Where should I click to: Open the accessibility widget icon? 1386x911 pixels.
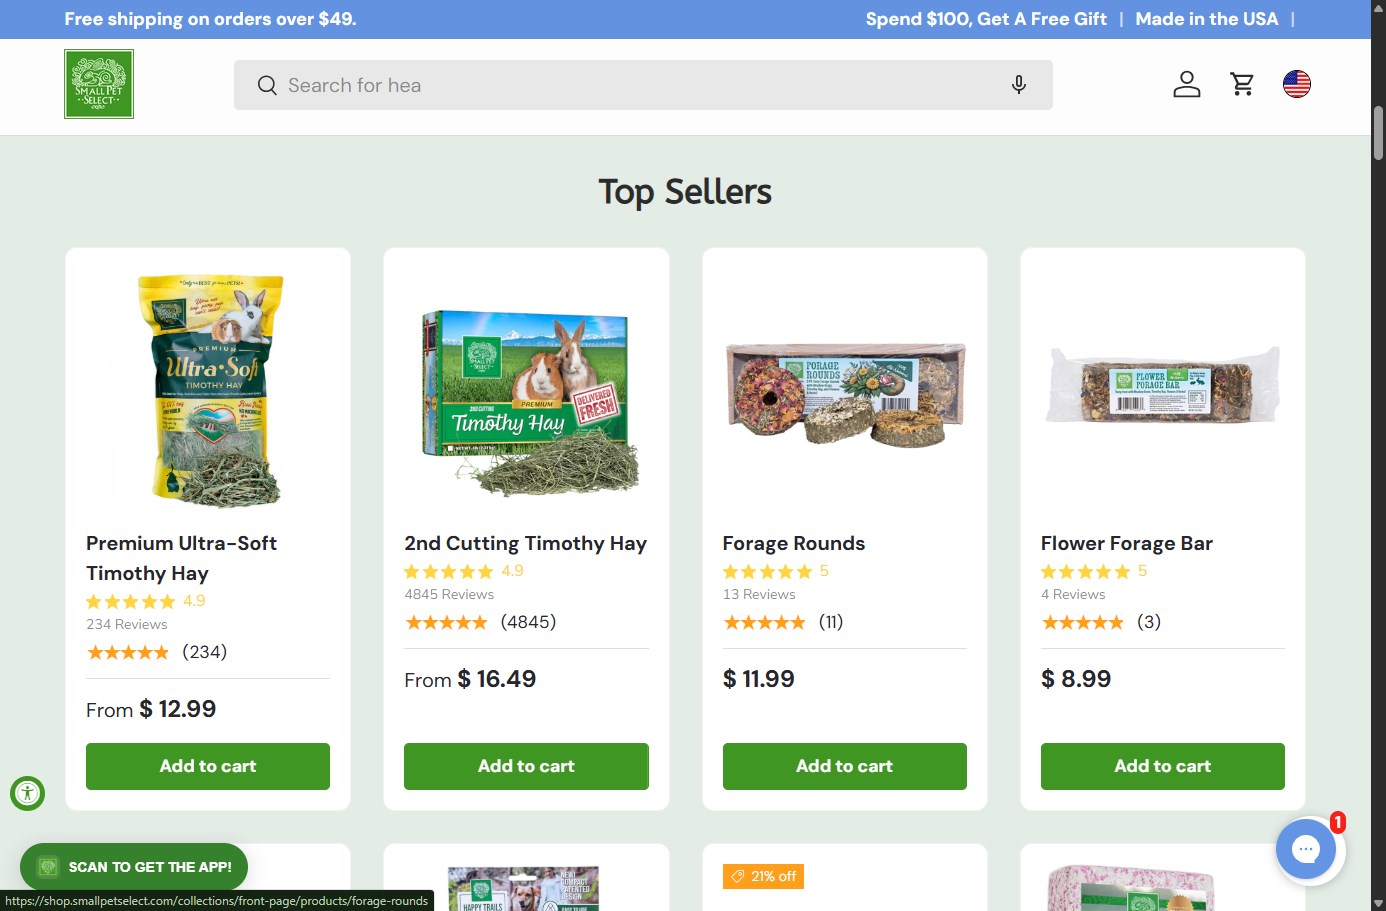[x=28, y=794]
